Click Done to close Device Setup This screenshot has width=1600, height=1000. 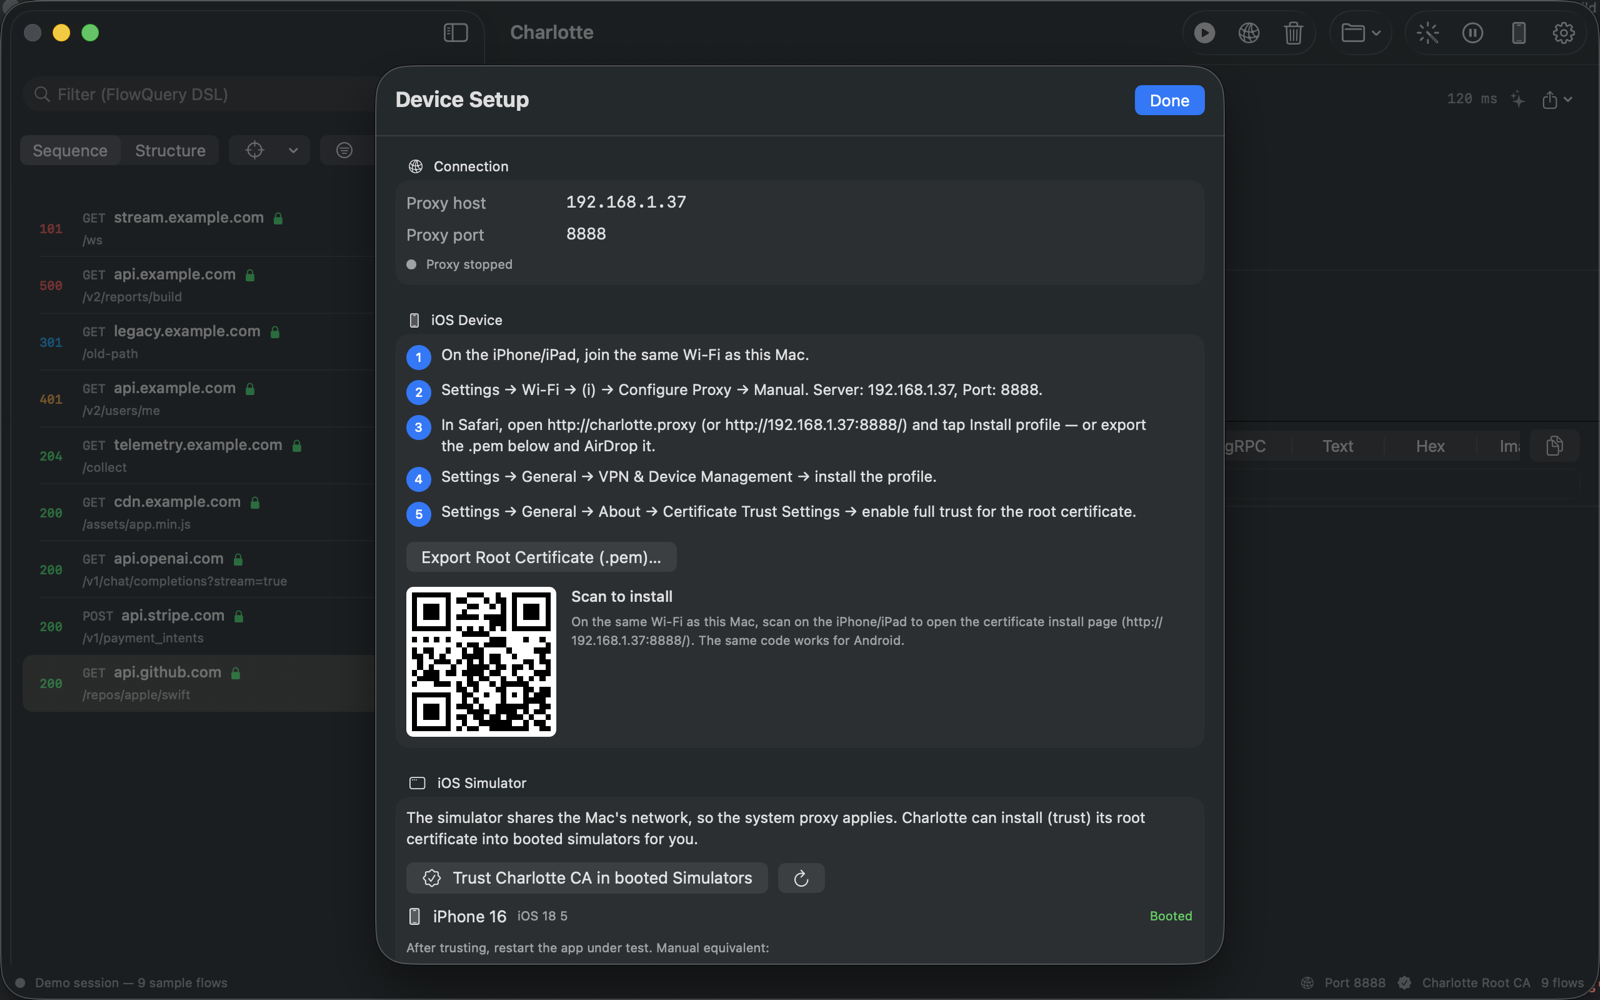coord(1169,100)
